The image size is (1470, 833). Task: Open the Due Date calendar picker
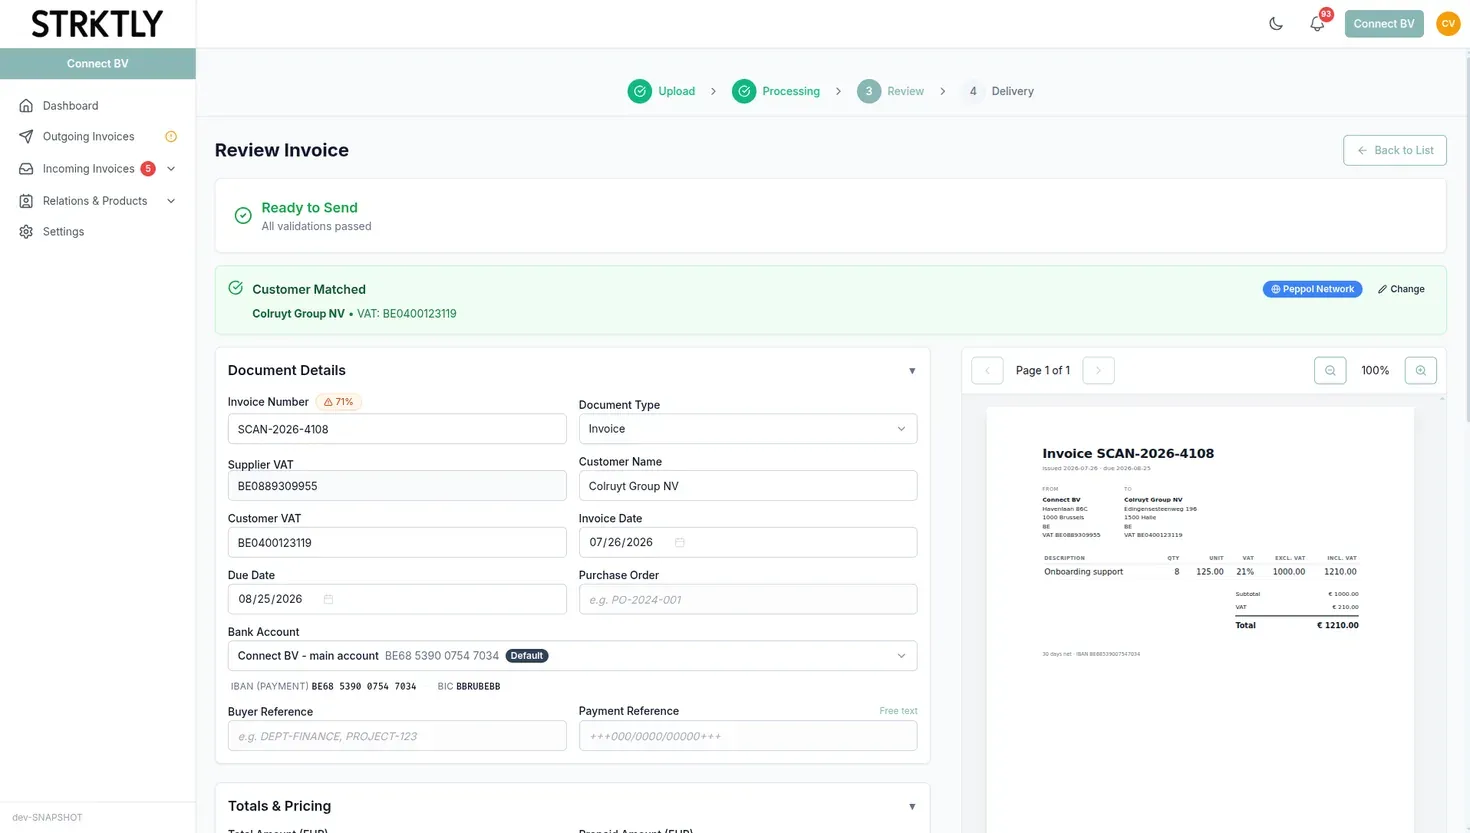[328, 600]
